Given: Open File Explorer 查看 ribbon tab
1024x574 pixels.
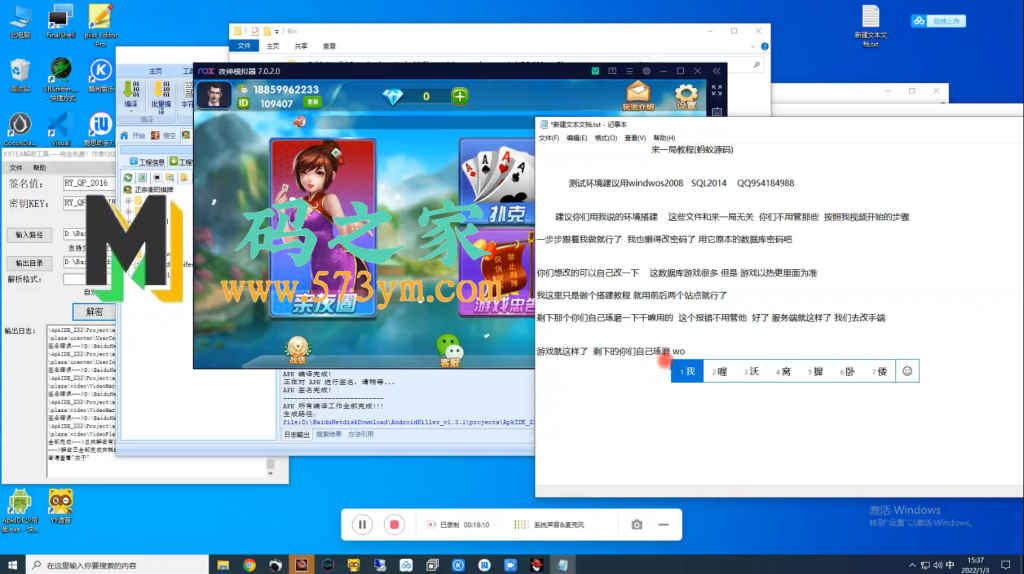Looking at the screenshot, I should pyautogui.click(x=329, y=46).
